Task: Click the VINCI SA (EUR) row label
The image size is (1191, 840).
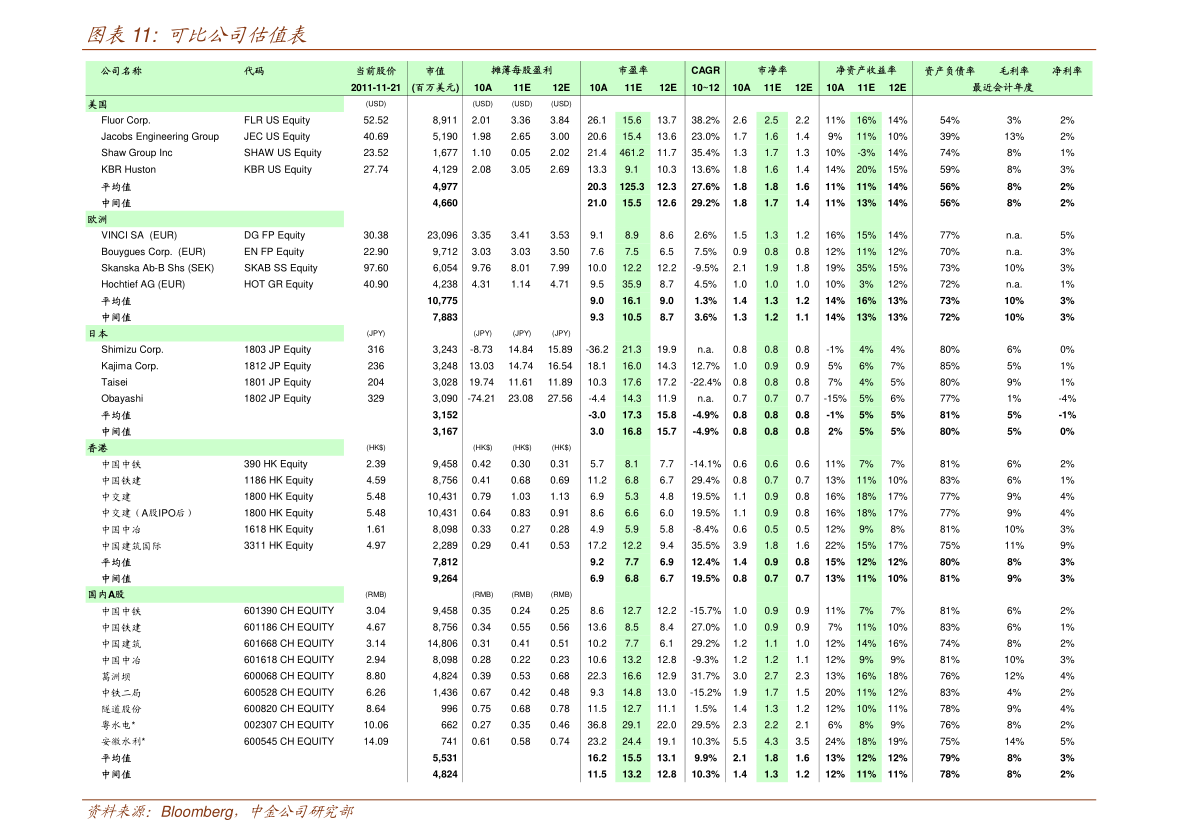Action: click(139, 235)
